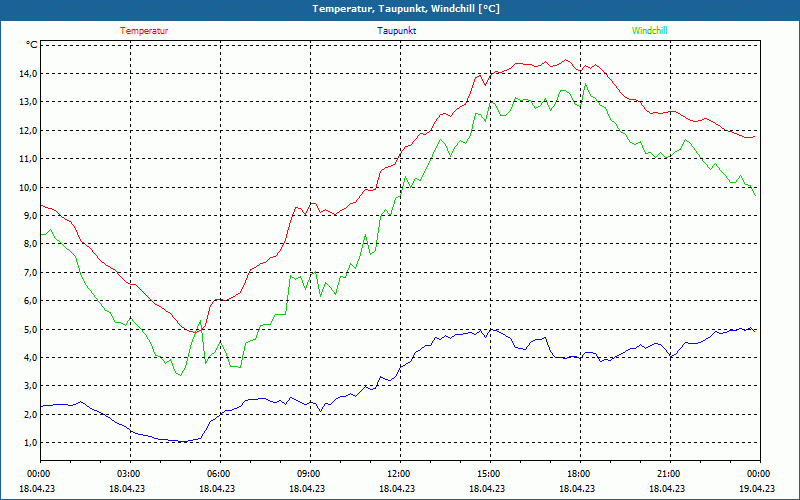Screen dimensions: 800x500
Task: Click the 18:00 time label
Action: pos(580,474)
